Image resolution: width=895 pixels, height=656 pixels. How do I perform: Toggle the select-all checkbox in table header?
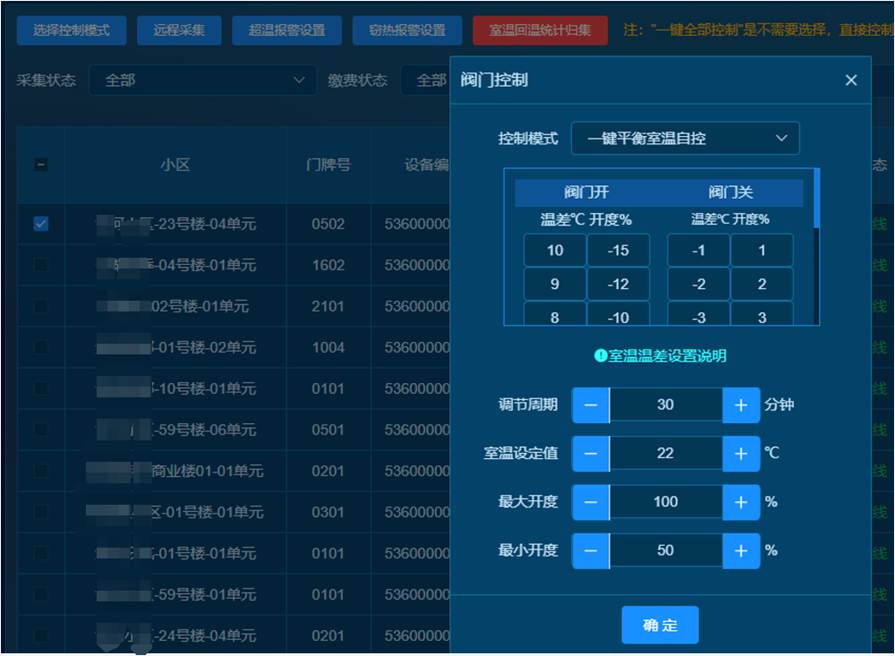point(41,165)
